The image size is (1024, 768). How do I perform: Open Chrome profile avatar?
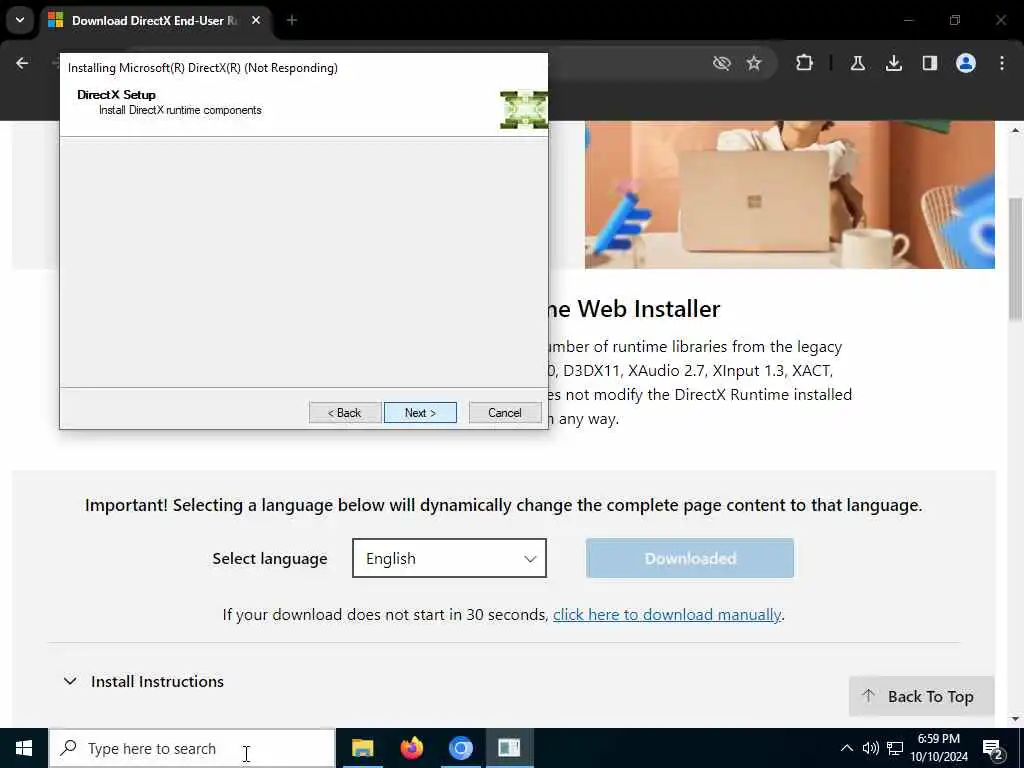[966, 63]
